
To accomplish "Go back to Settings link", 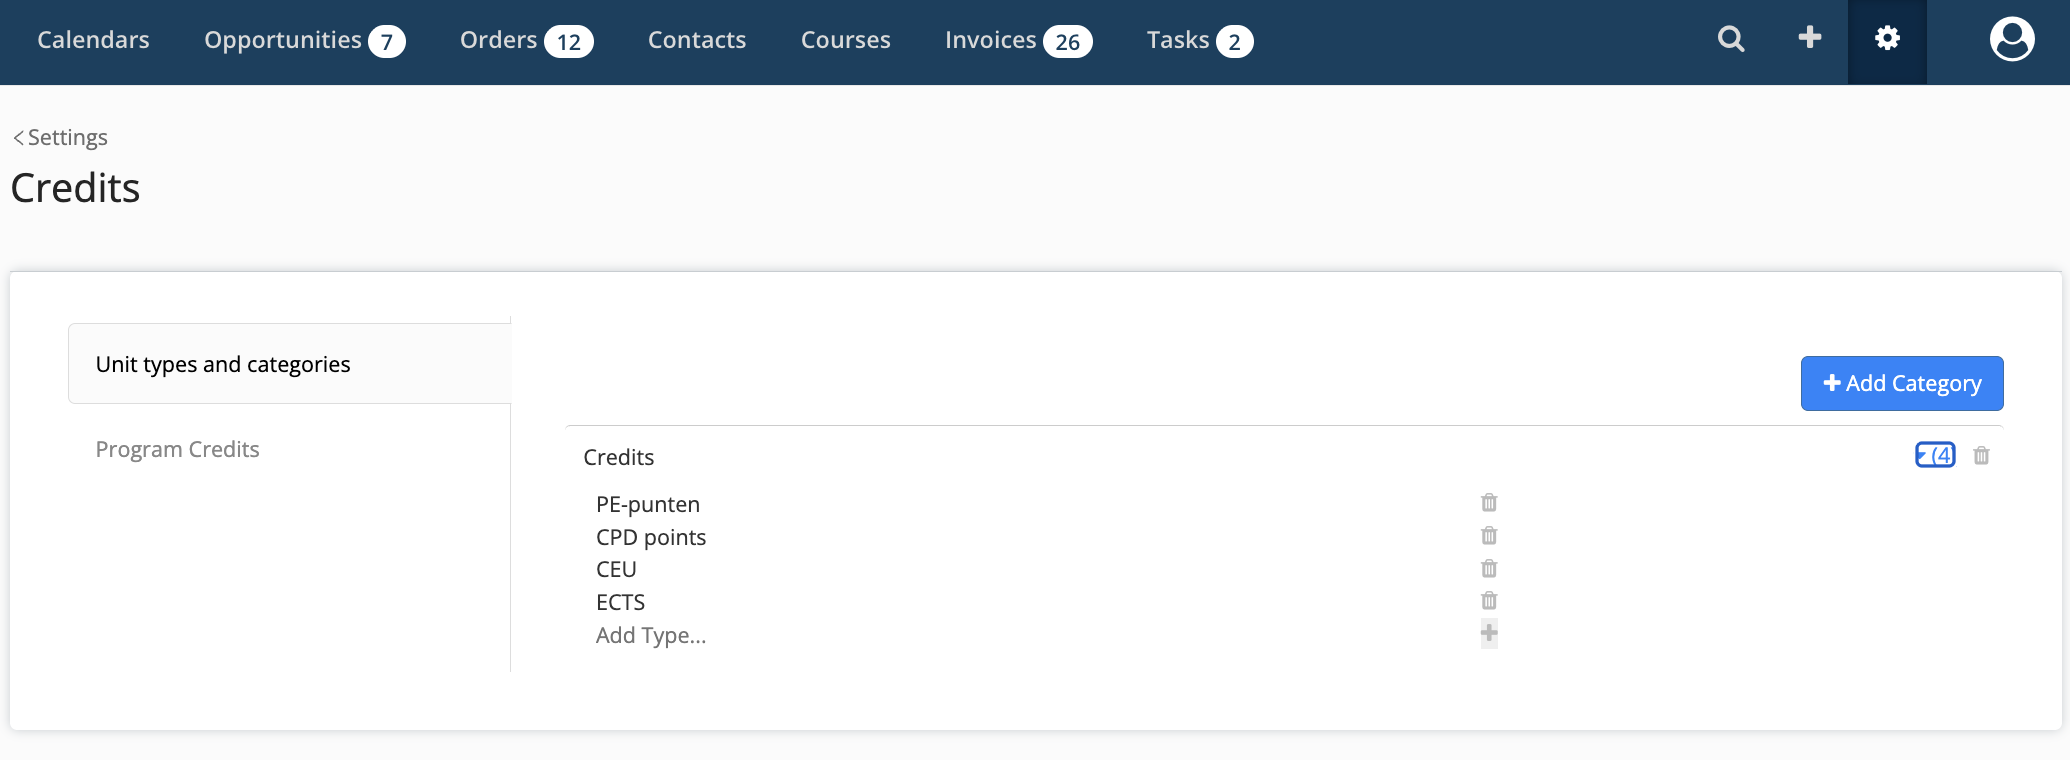I will point(60,137).
